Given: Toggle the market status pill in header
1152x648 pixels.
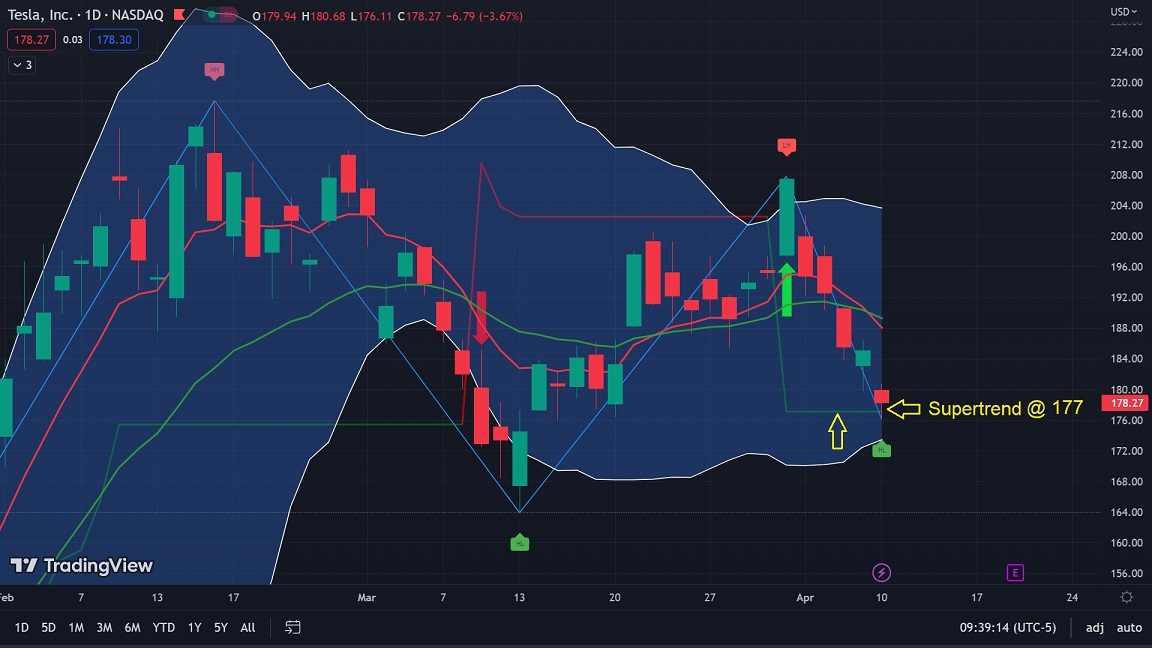Looking at the screenshot, I should click(x=219, y=15).
